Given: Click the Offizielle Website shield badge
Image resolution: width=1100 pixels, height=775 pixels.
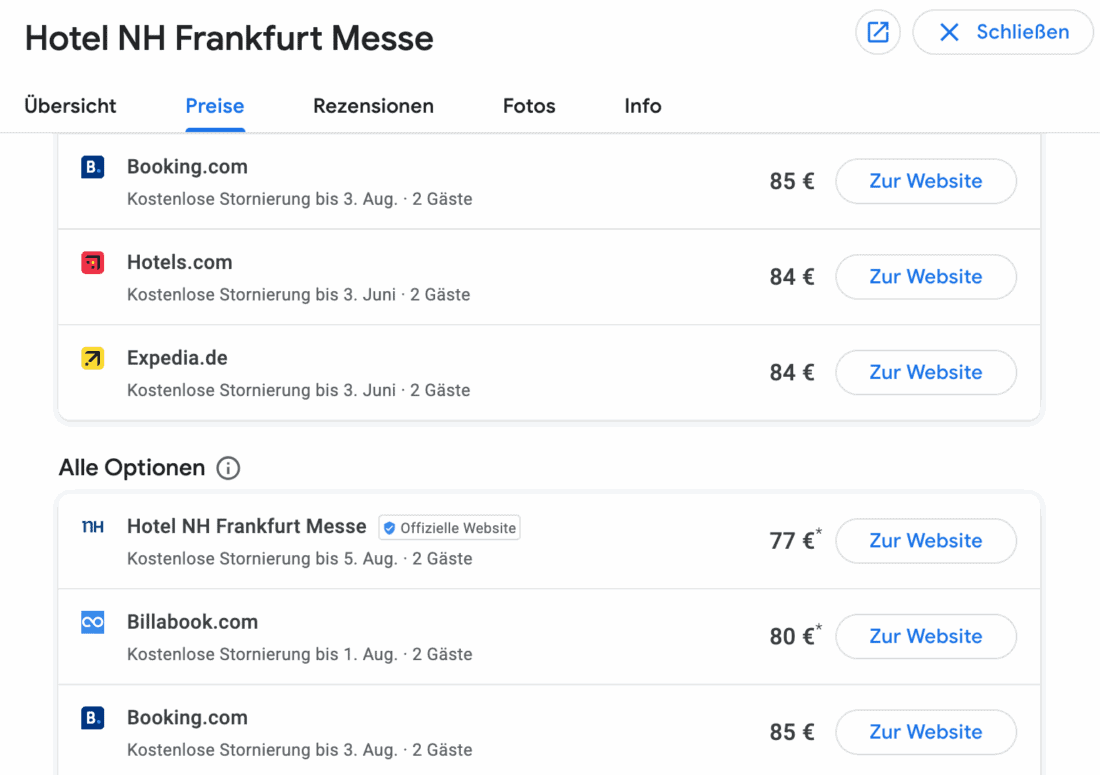Looking at the screenshot, I should pyautogui.click(x=449, y=528).
